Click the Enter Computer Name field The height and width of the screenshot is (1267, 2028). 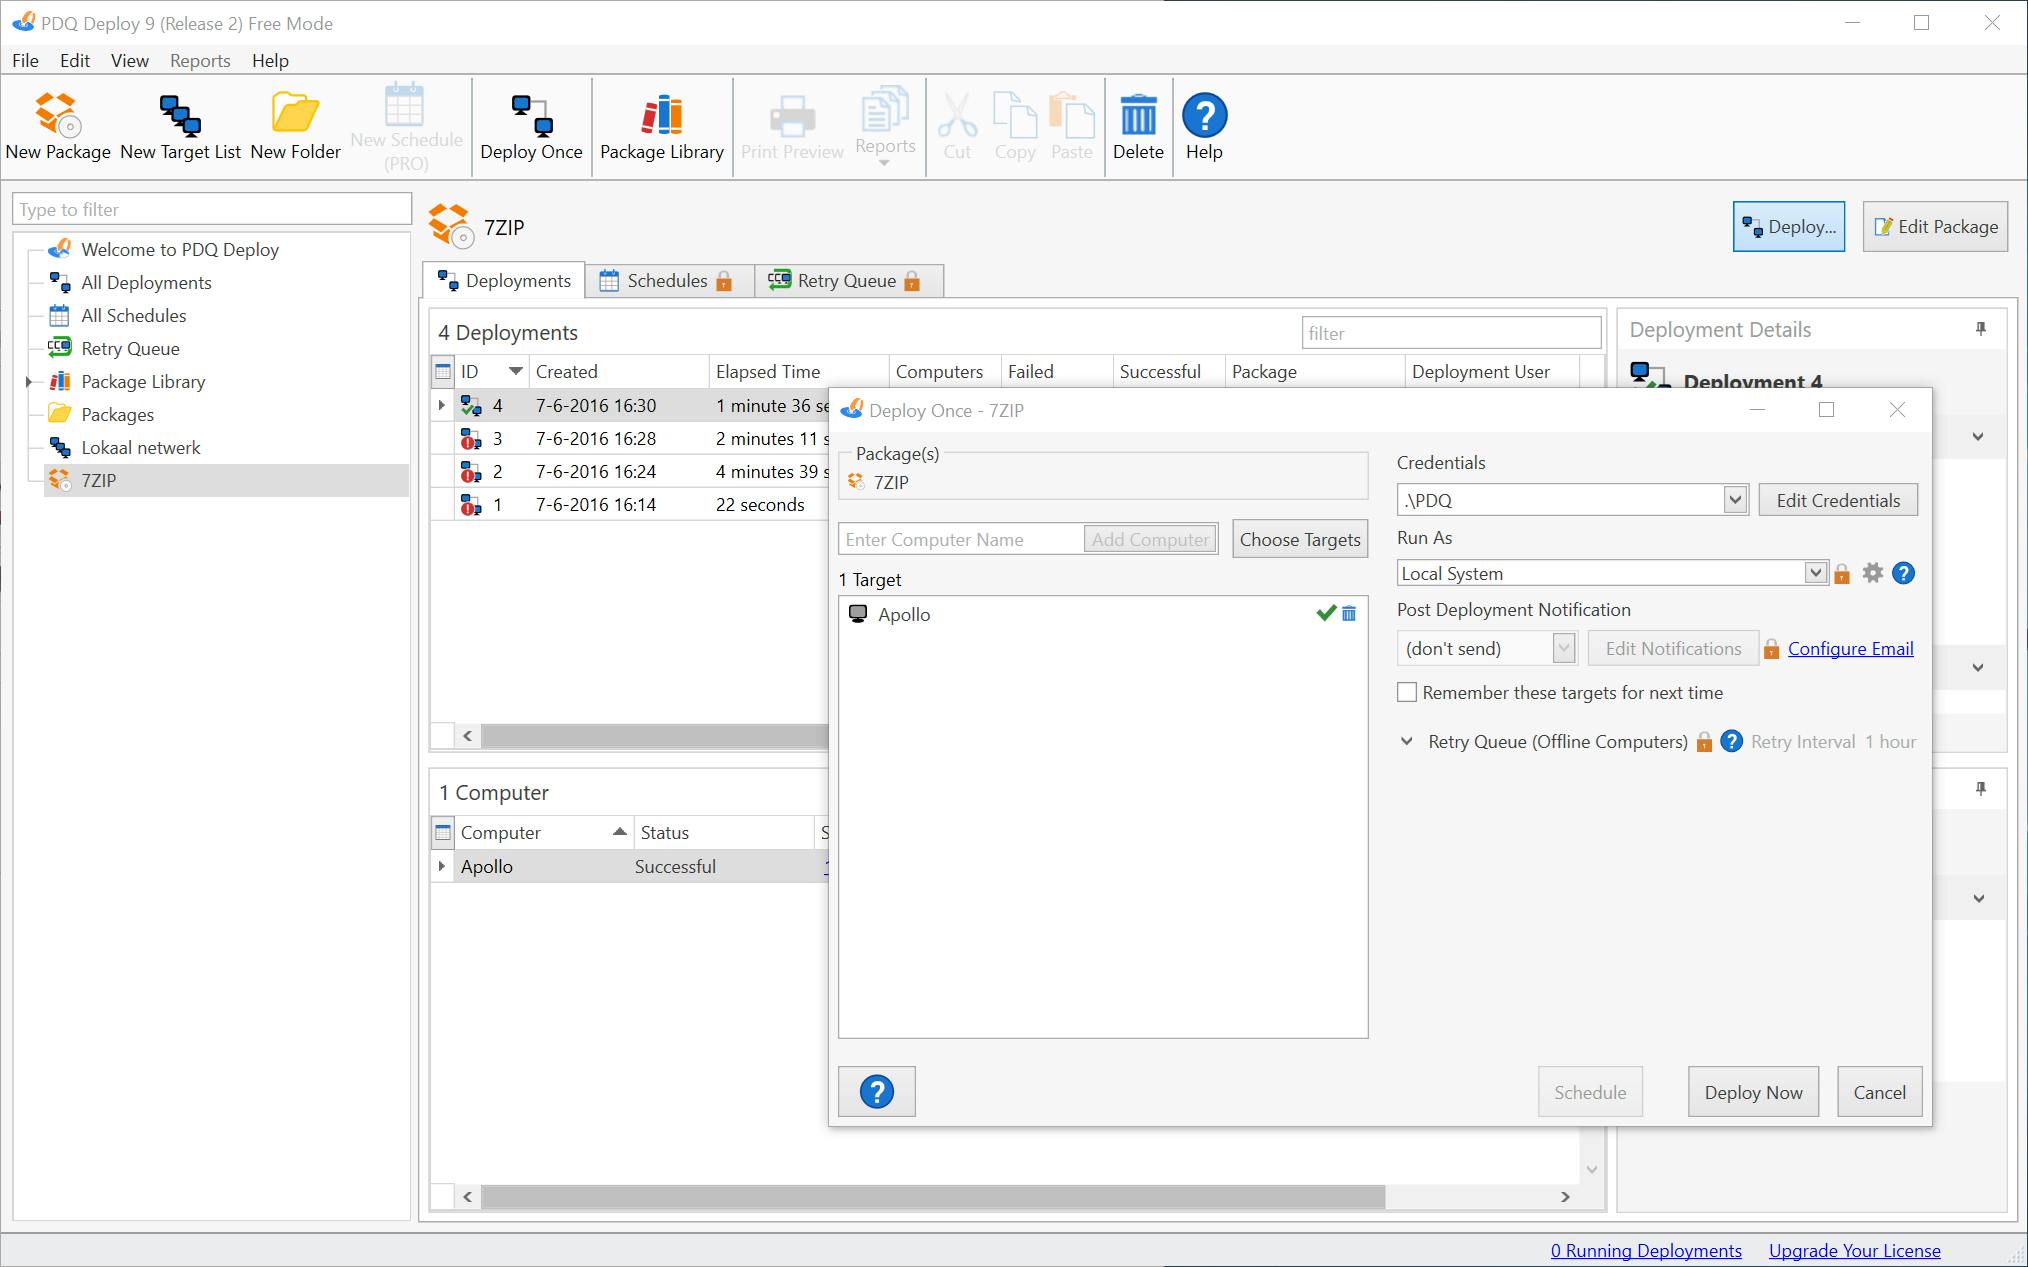point(960,540)
